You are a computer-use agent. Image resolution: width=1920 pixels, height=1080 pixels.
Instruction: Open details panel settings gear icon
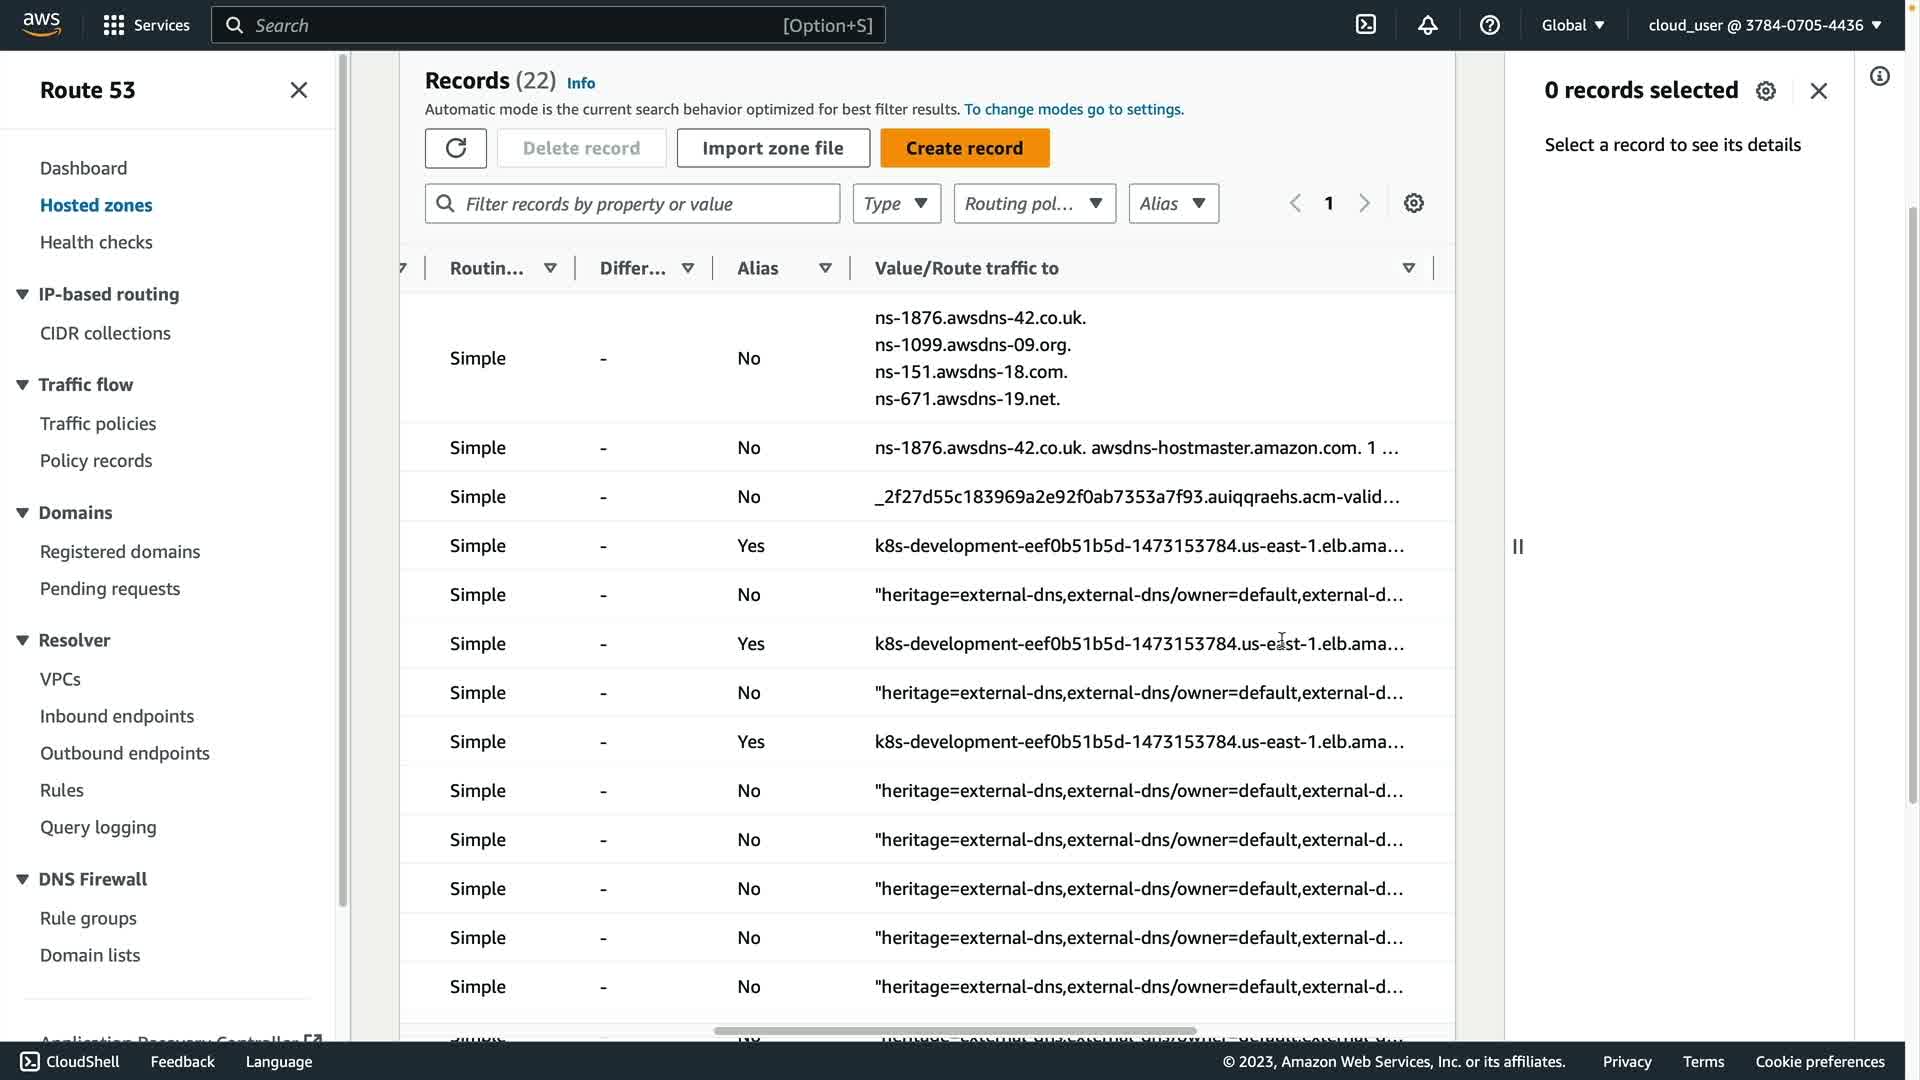pyautogui.click(x=1766, y=91)
